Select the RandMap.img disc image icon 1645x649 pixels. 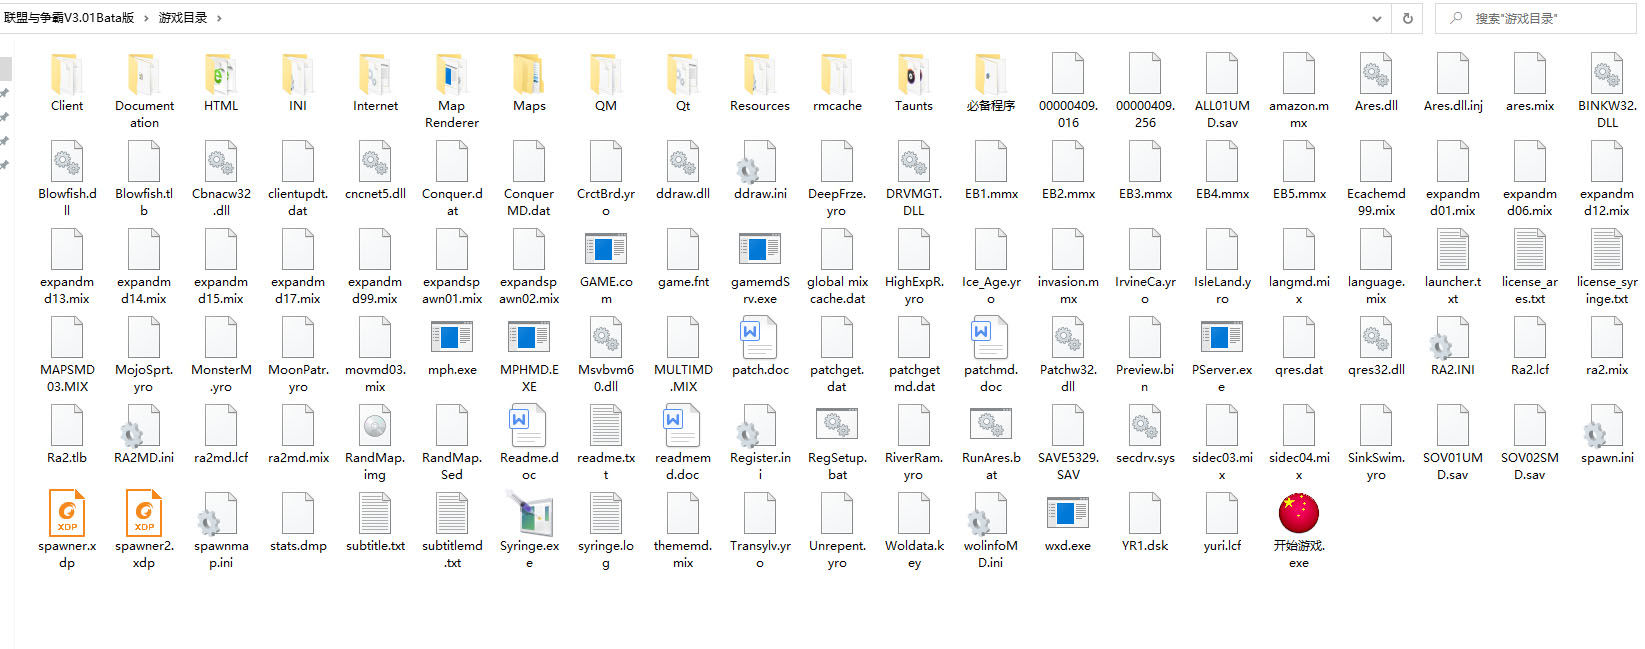click(375, 425)
